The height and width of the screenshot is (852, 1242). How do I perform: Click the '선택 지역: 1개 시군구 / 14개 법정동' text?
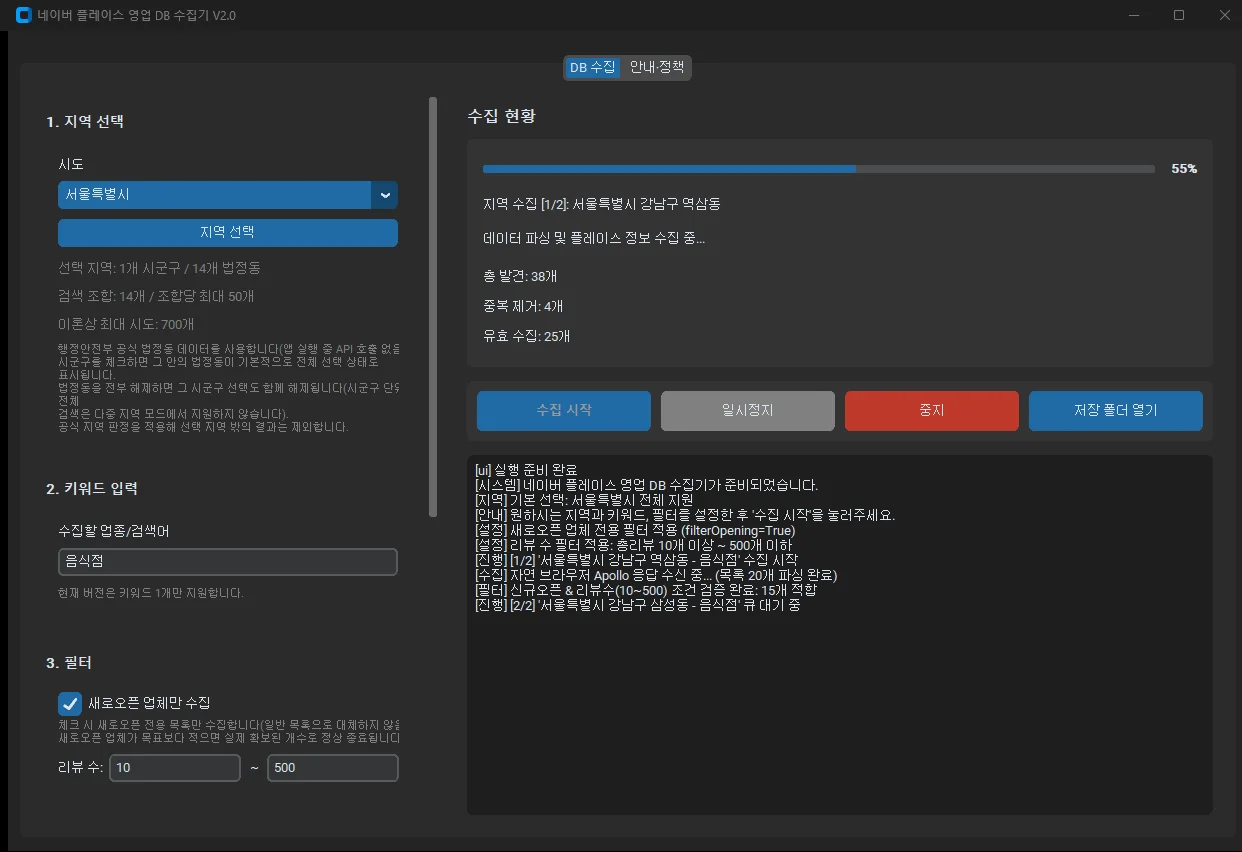160,268
